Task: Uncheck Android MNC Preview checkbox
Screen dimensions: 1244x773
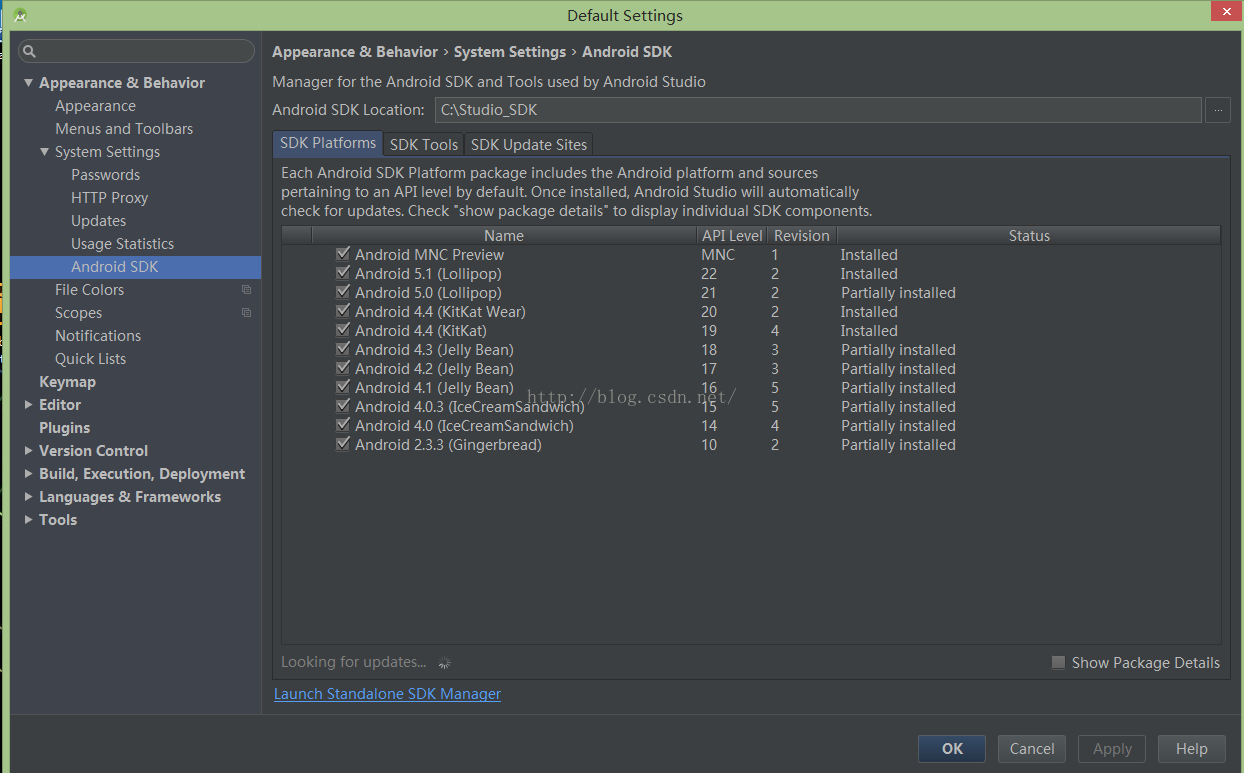Action: tap(343, 254)
